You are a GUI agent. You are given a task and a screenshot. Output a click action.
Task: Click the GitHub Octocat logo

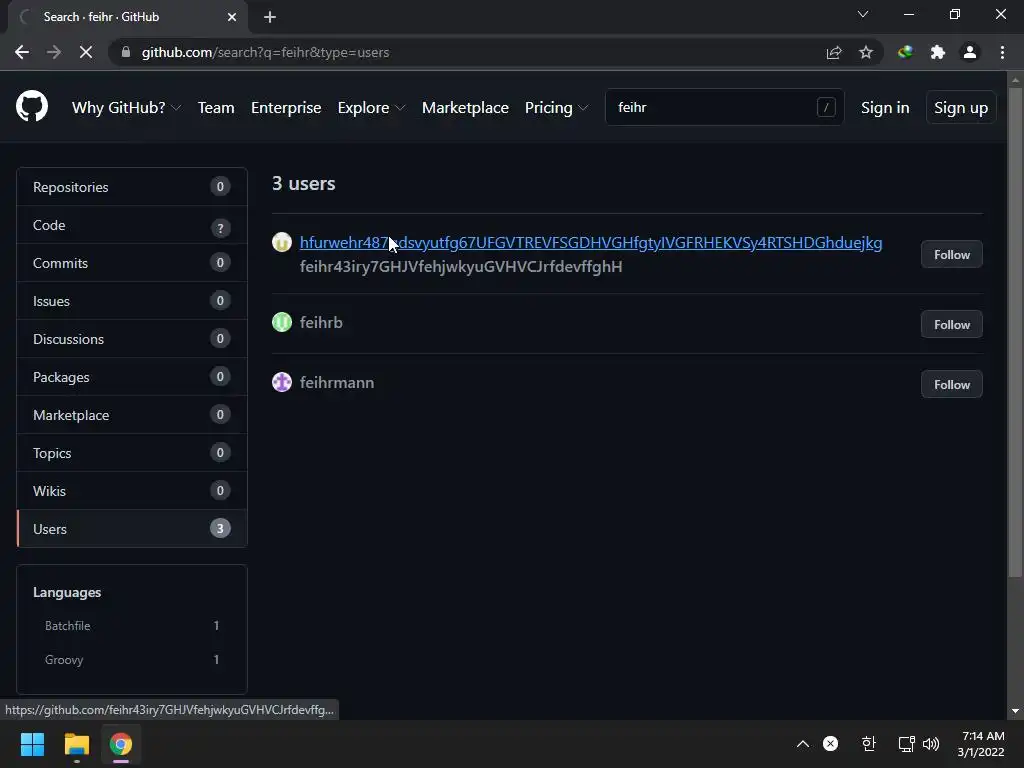(32, 106)
